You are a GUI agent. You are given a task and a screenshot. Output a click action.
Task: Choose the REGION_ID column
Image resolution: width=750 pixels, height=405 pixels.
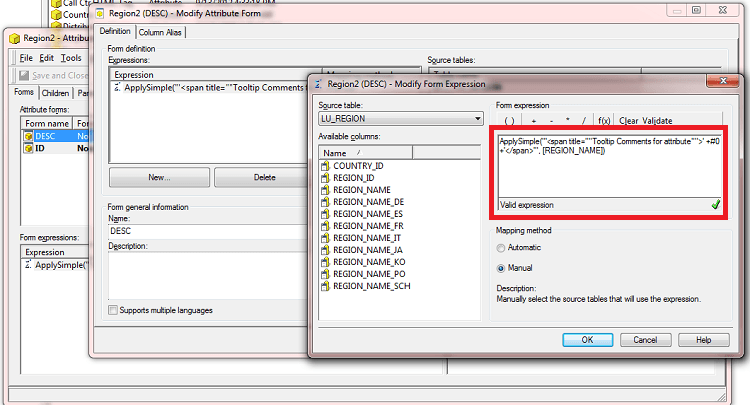click(x=354, y=177)
